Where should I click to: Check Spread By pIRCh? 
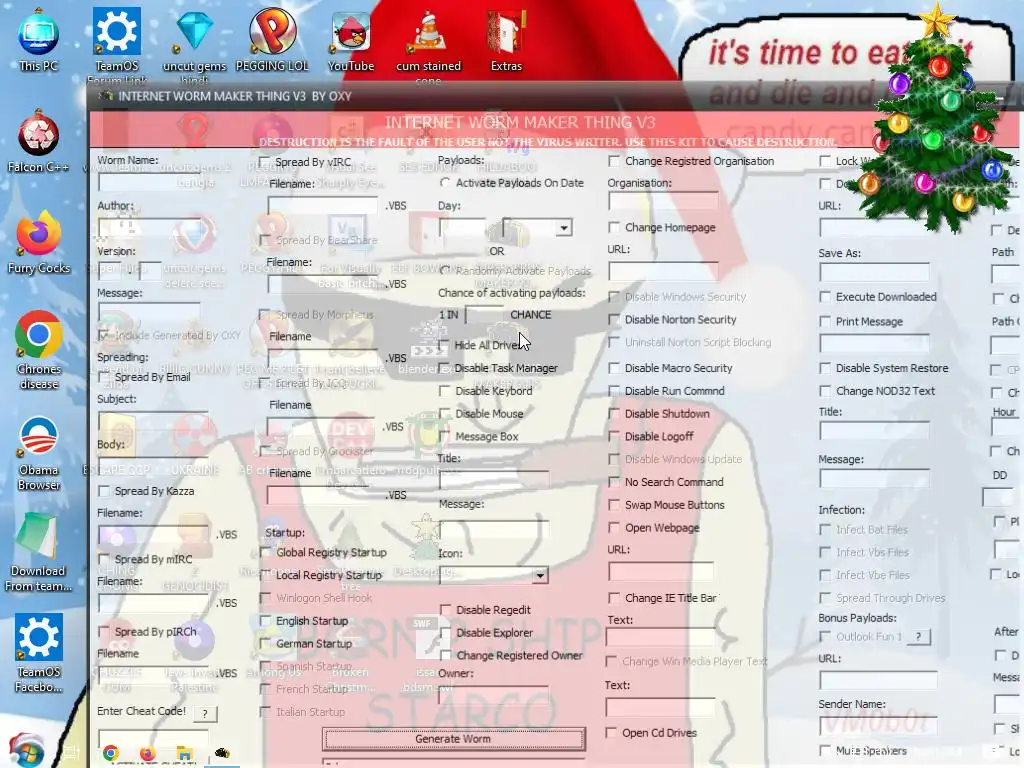[103, 632]
